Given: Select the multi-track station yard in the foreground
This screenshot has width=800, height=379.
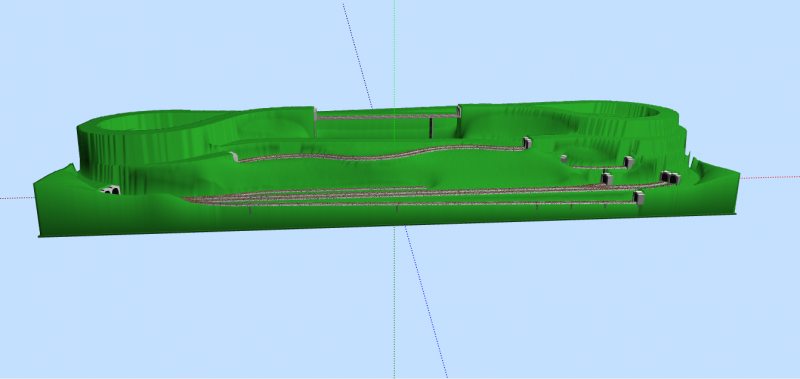Looking at the screenshot, I should [408, 196].
